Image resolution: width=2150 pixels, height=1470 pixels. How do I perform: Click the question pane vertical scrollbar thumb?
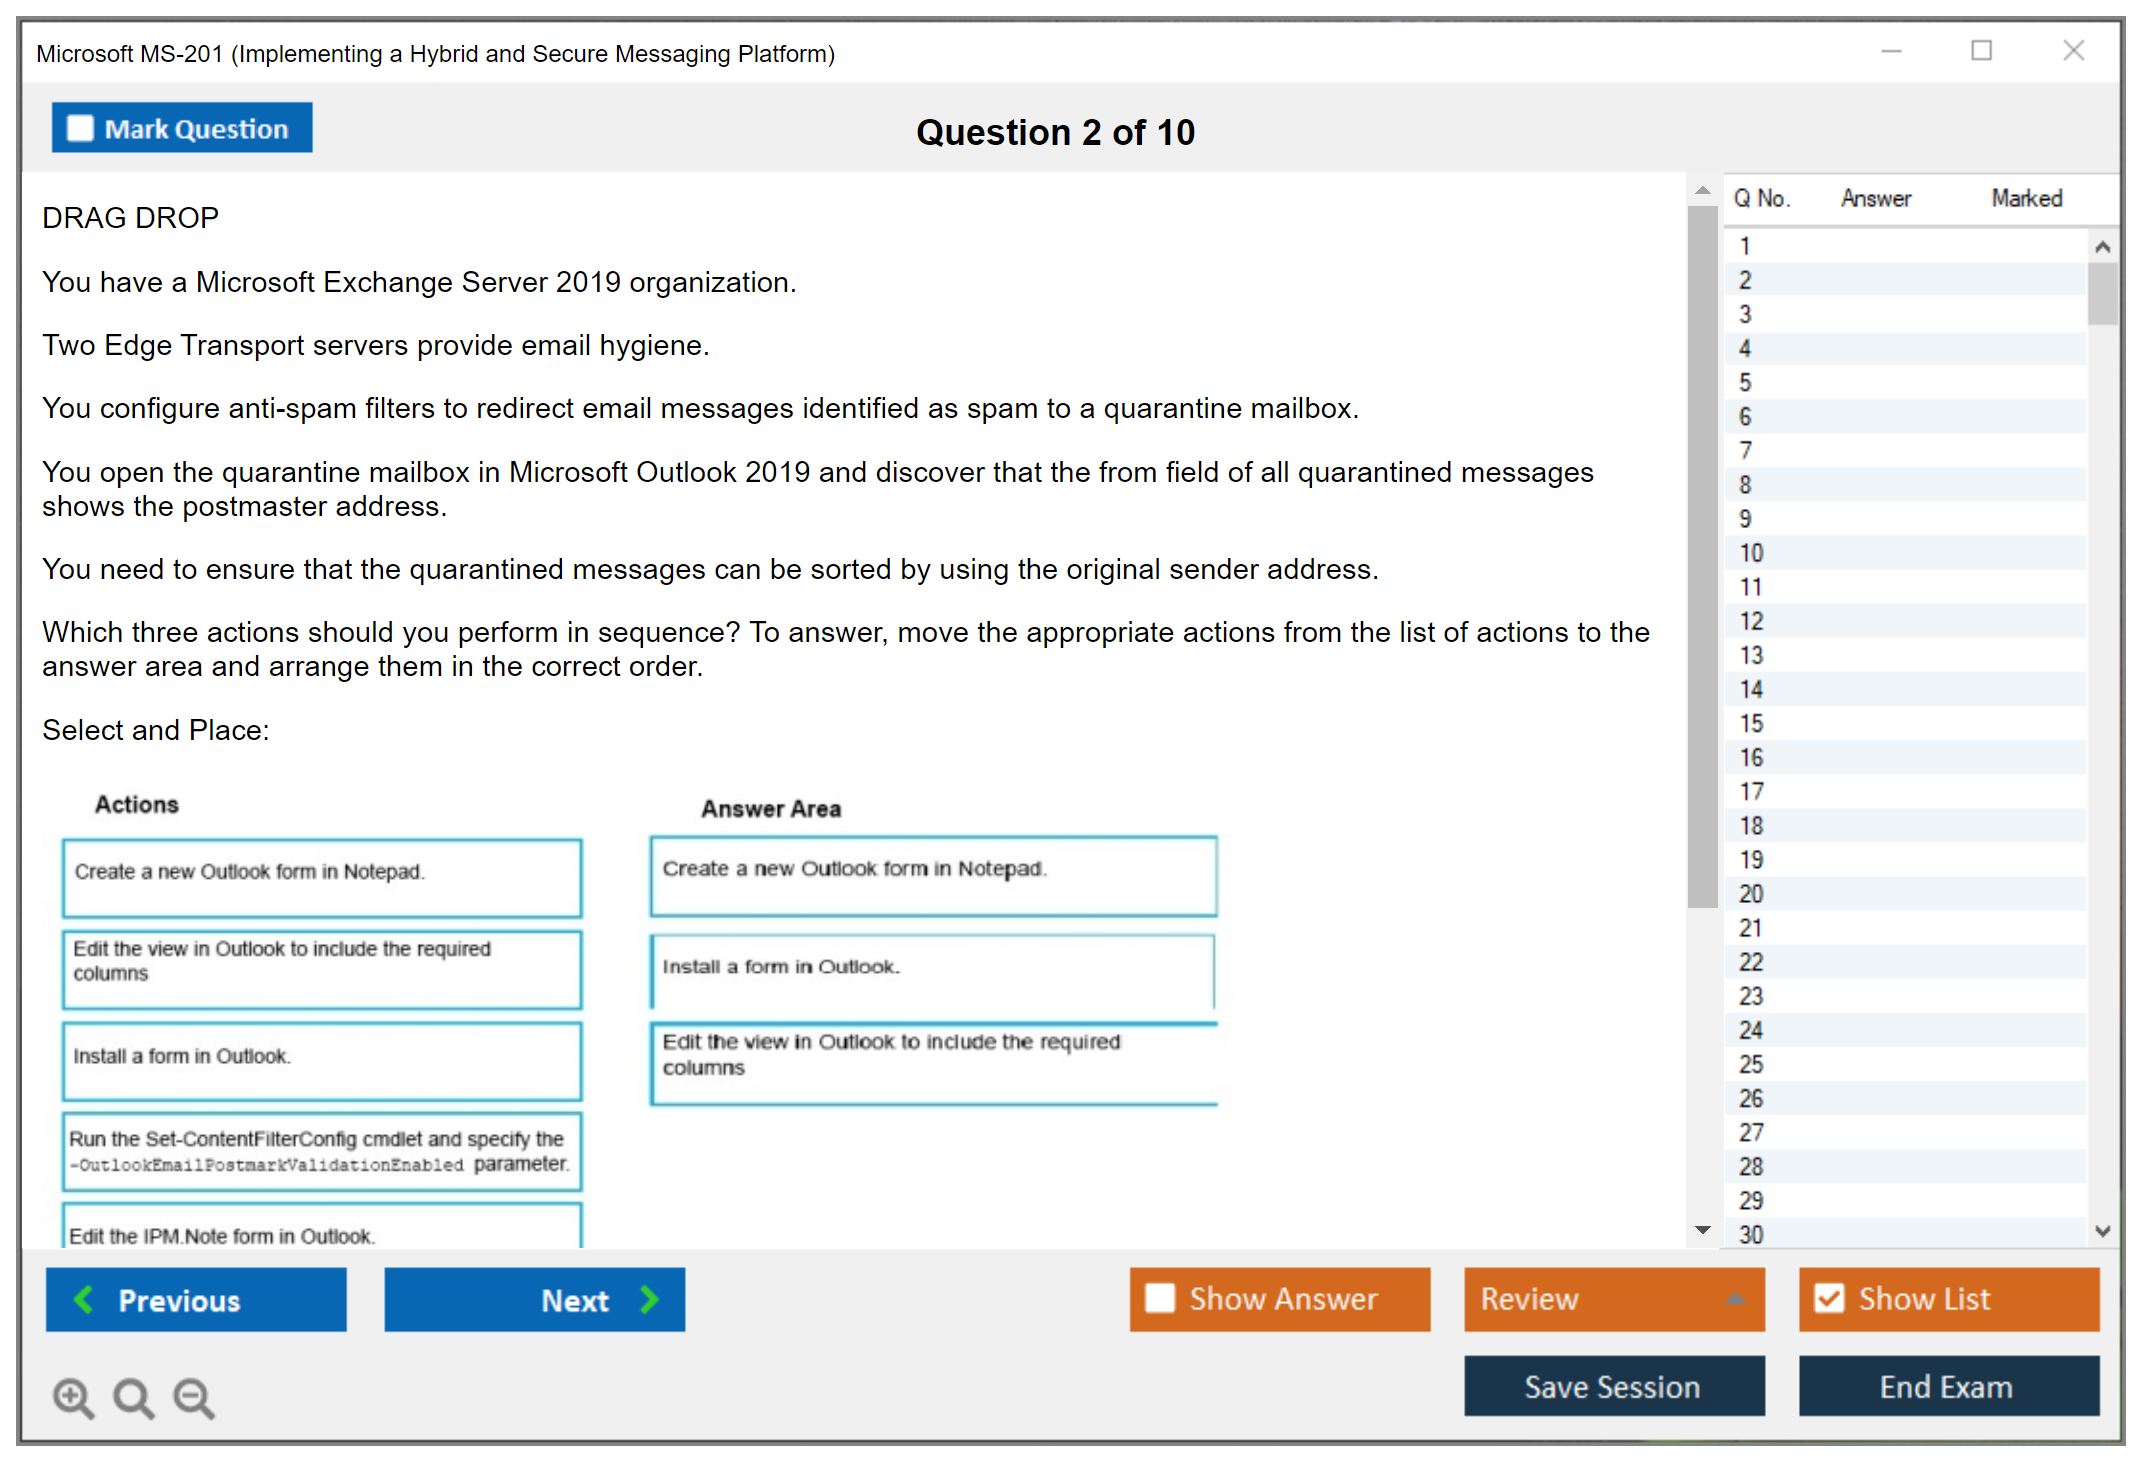click(1702, 555)
